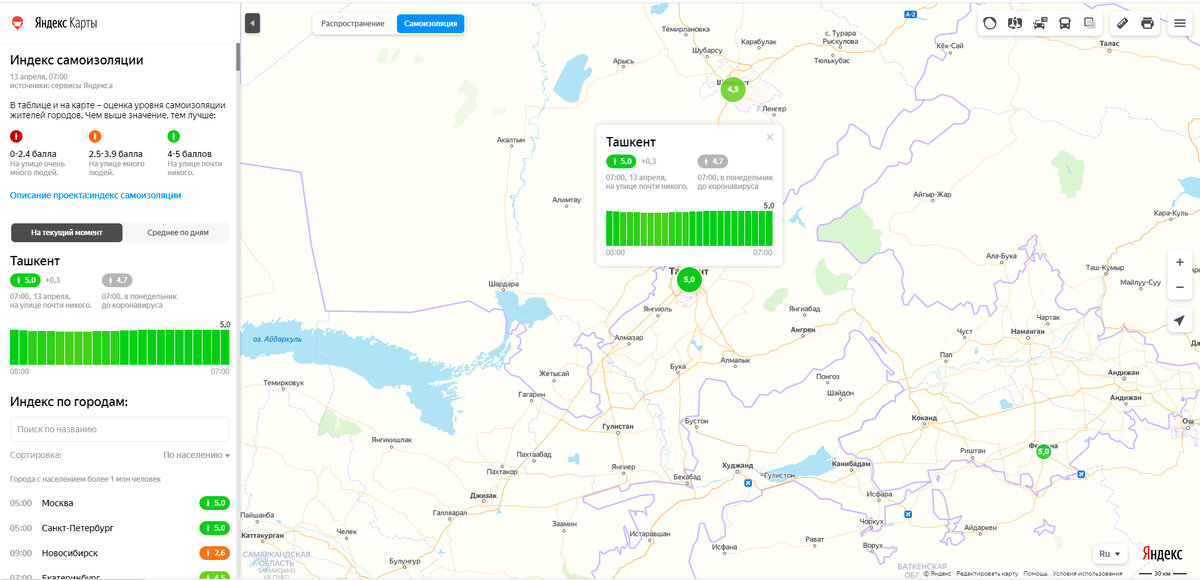Click the popup hourly green bar chart
The image size is (1200, 580).
click(690, 228)
